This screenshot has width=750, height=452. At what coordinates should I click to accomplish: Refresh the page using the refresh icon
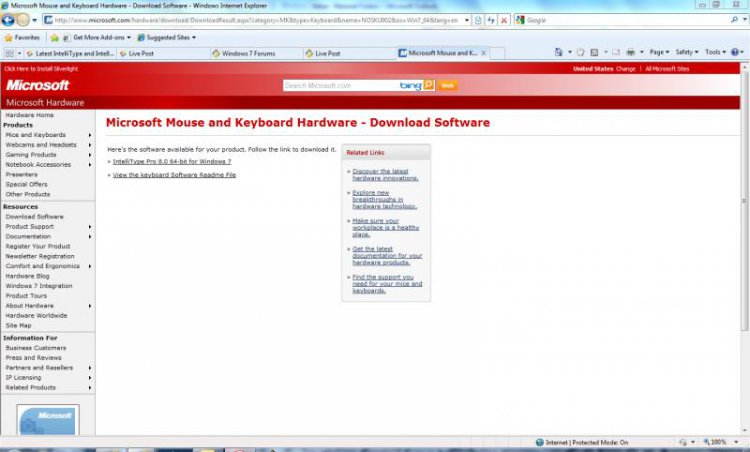[491, 20]
